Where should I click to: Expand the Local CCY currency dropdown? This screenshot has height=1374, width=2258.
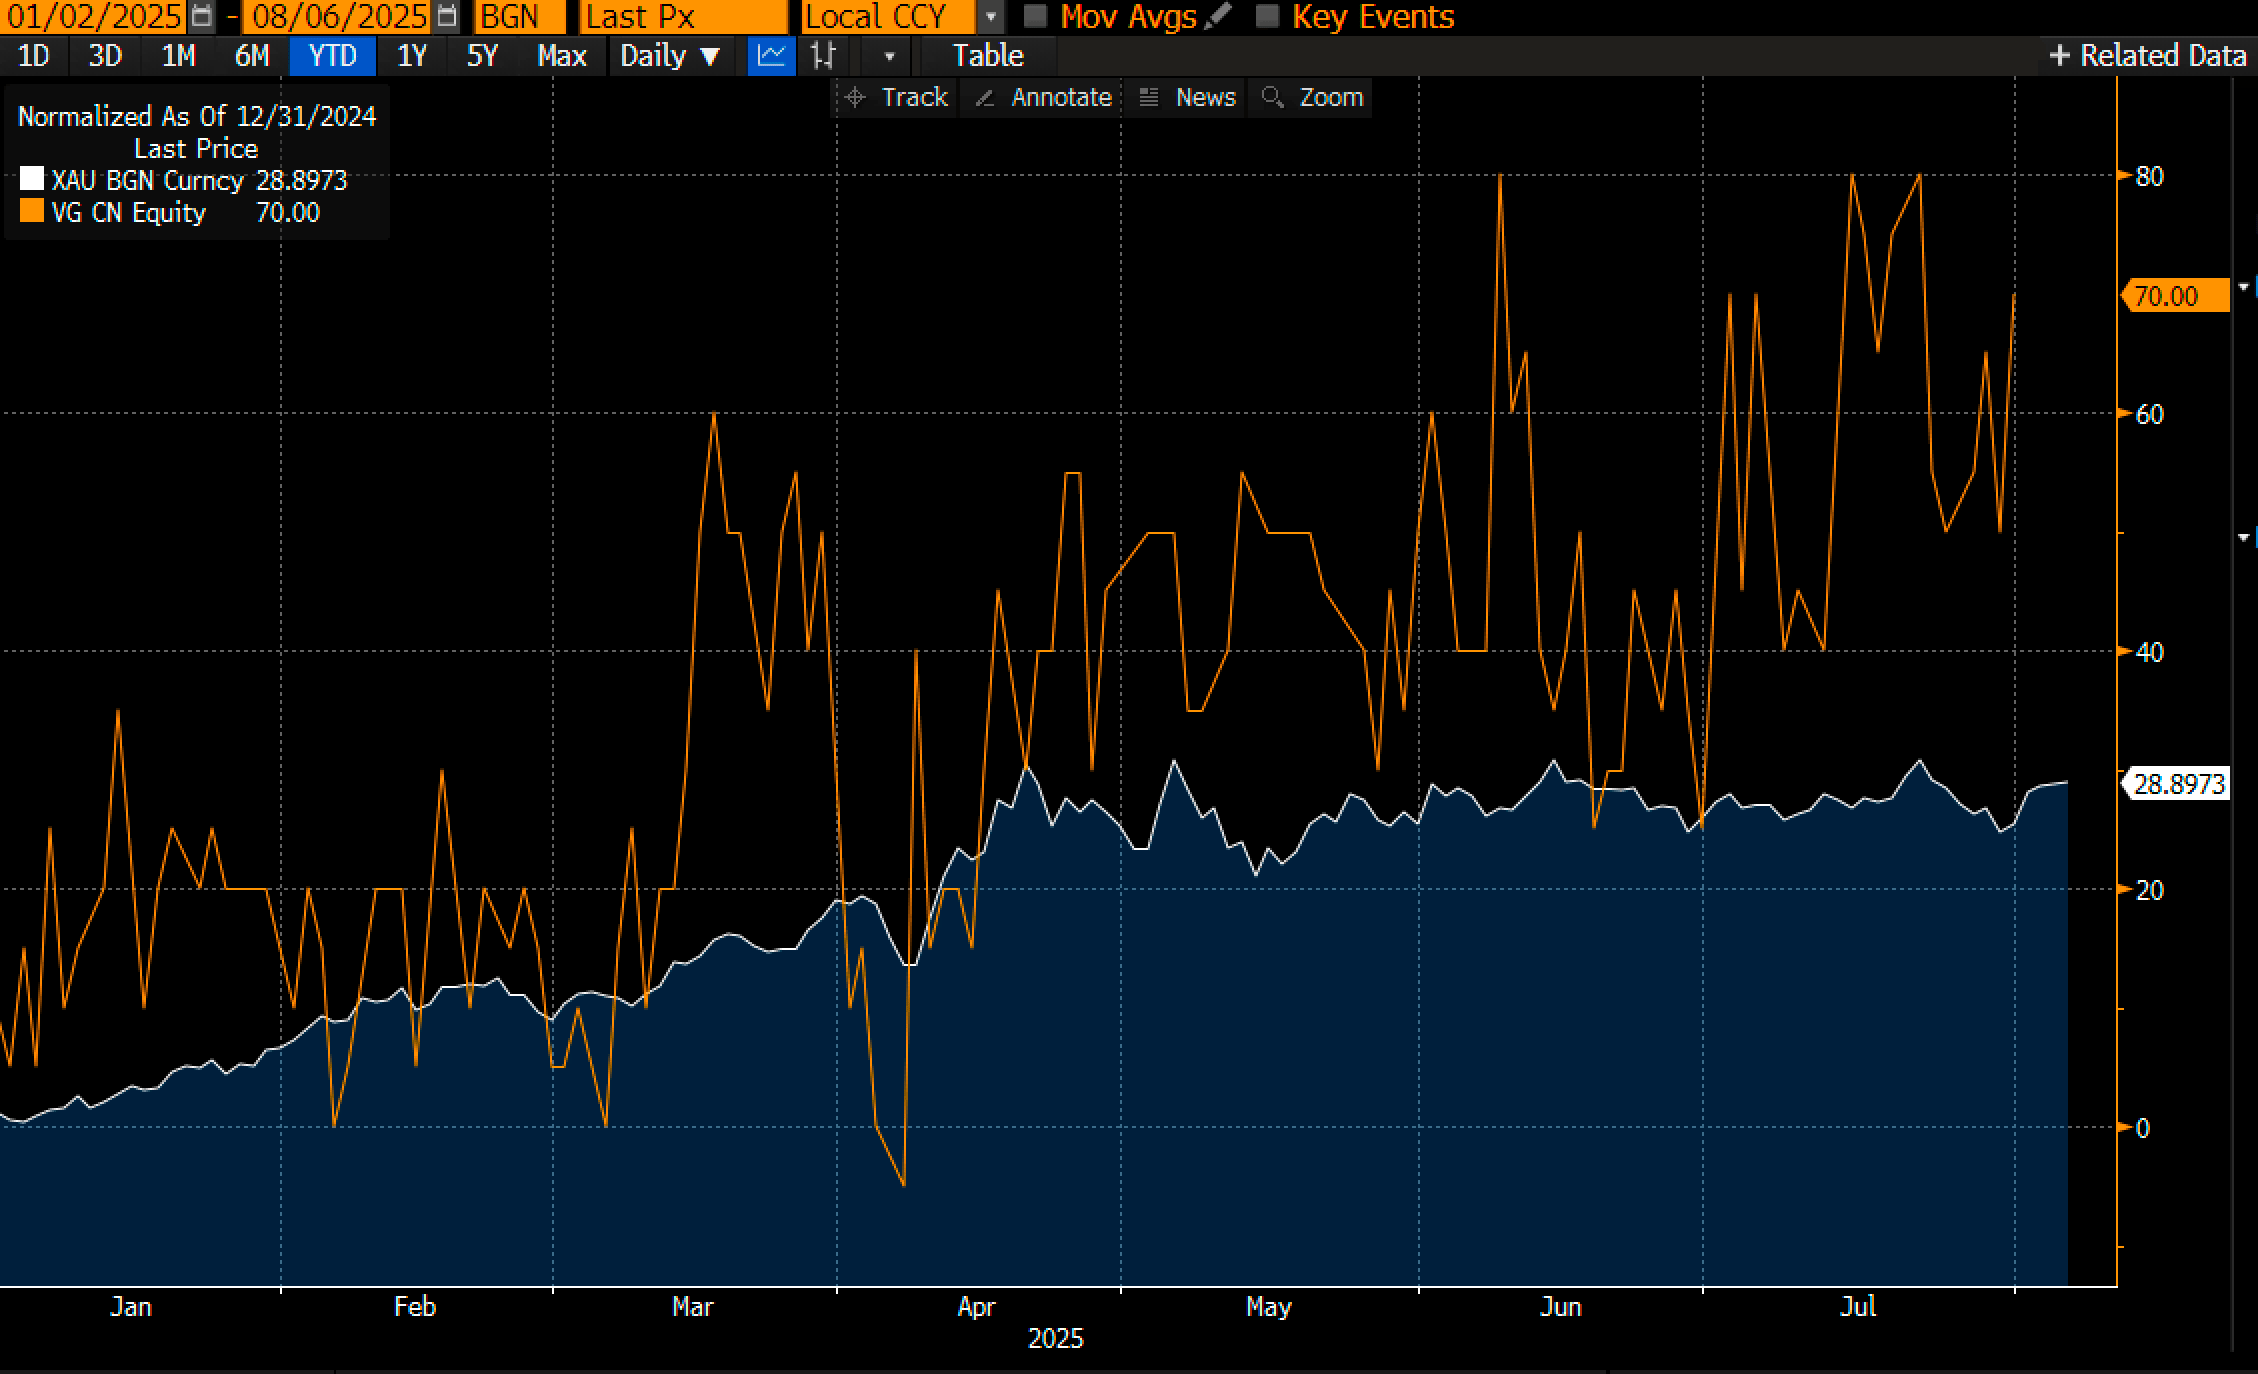click(990, 16)
